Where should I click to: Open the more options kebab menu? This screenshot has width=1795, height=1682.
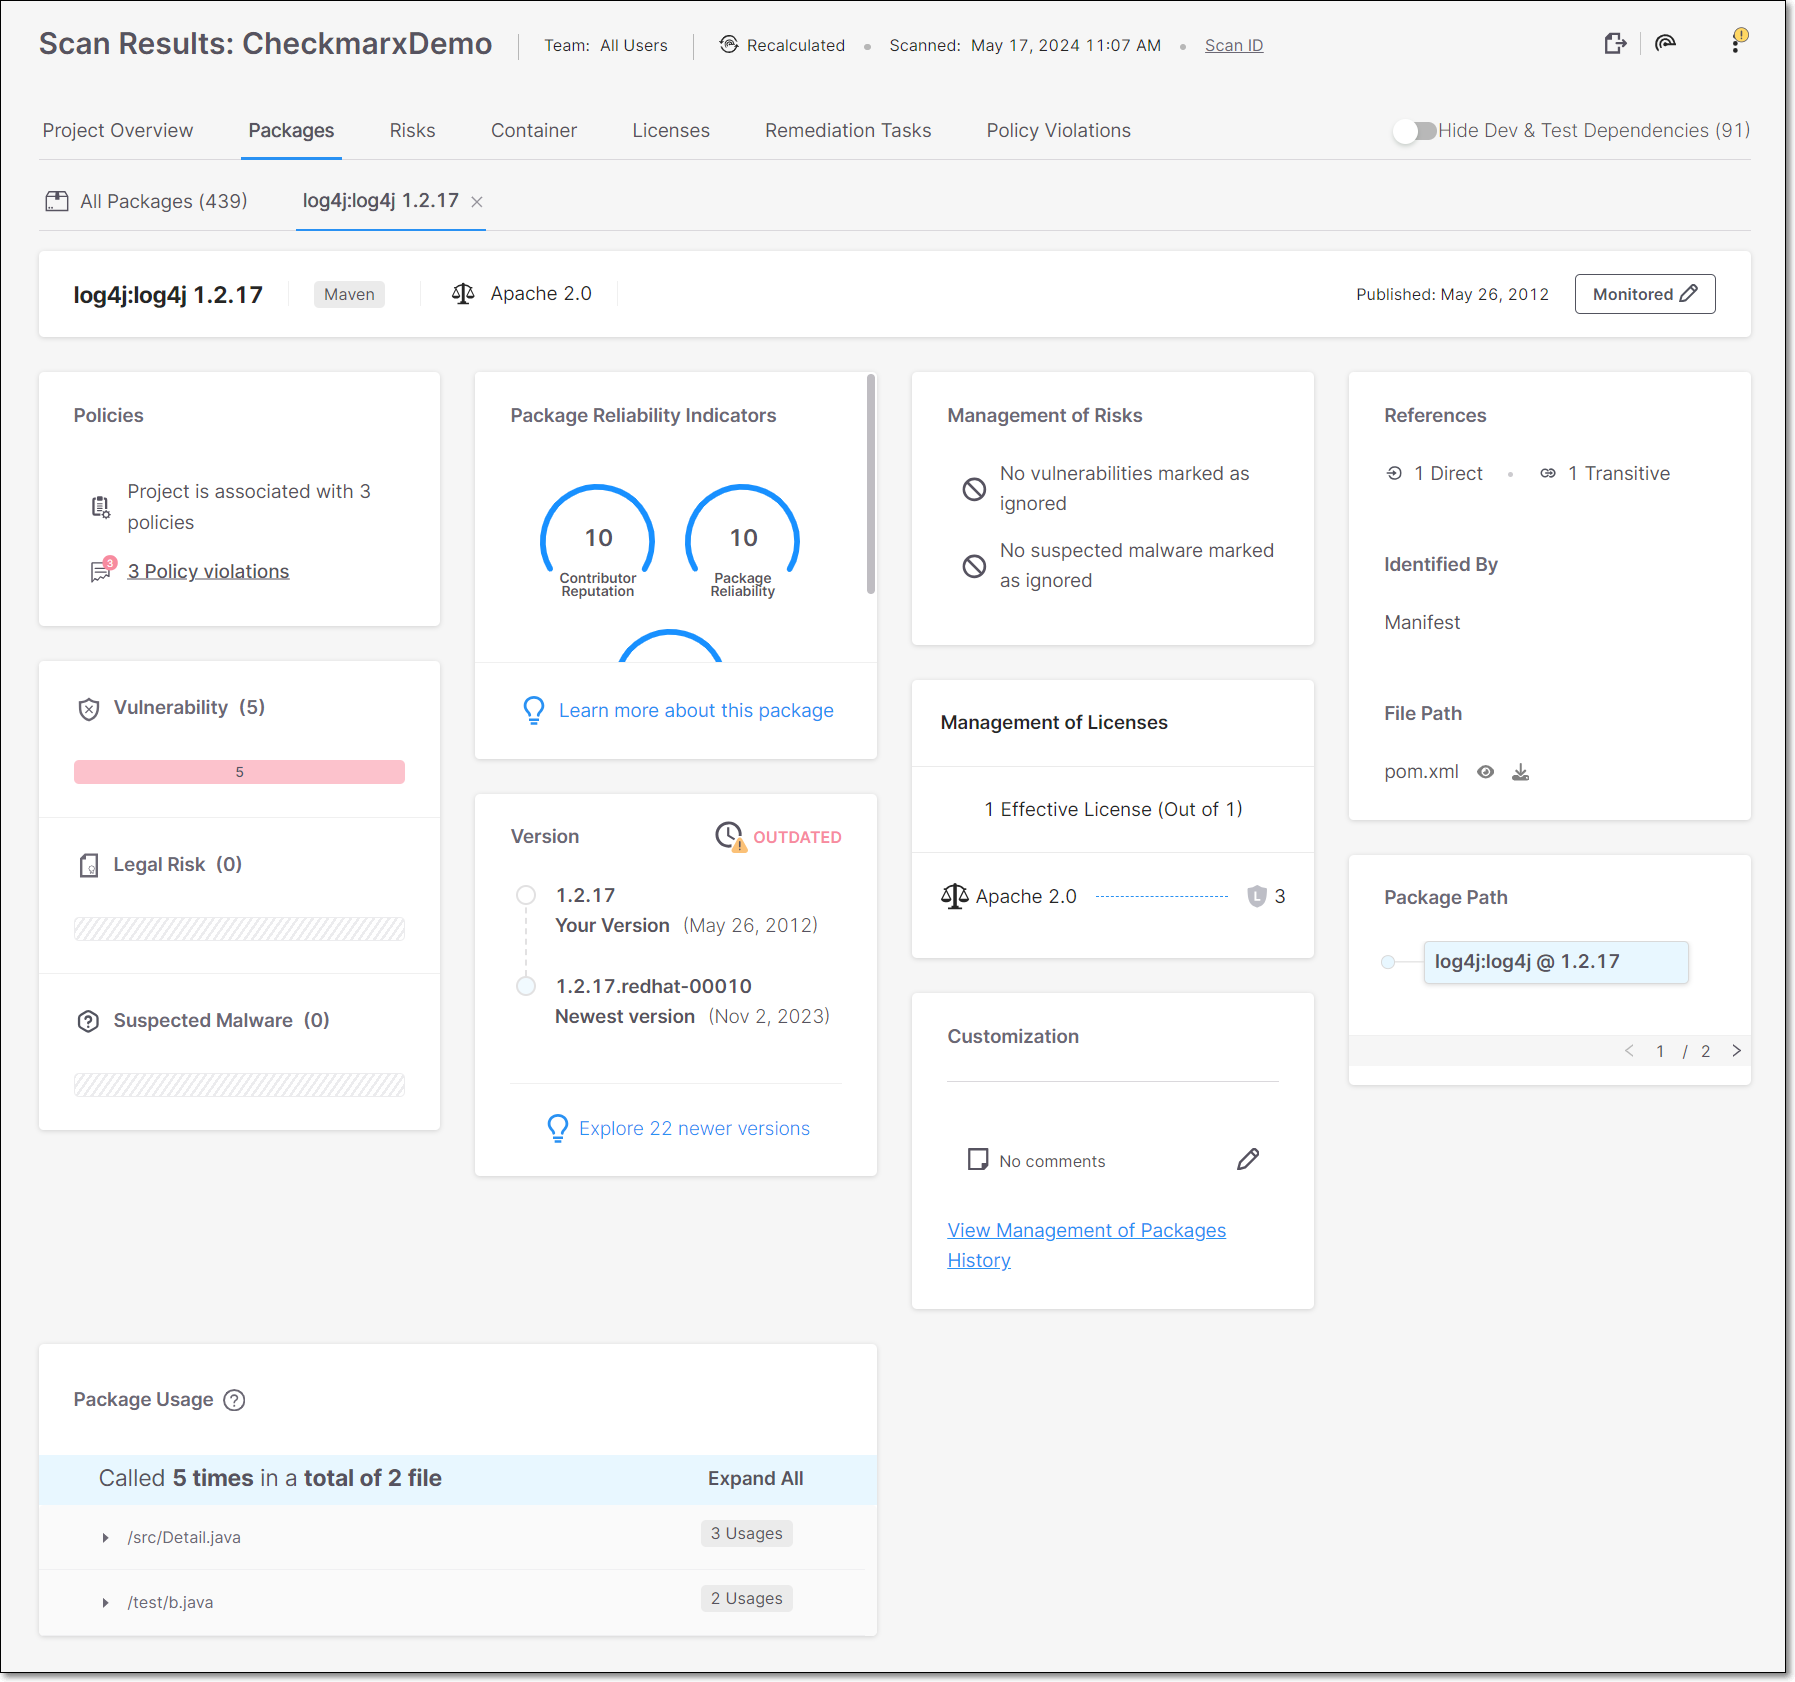tap(1737, 42)
